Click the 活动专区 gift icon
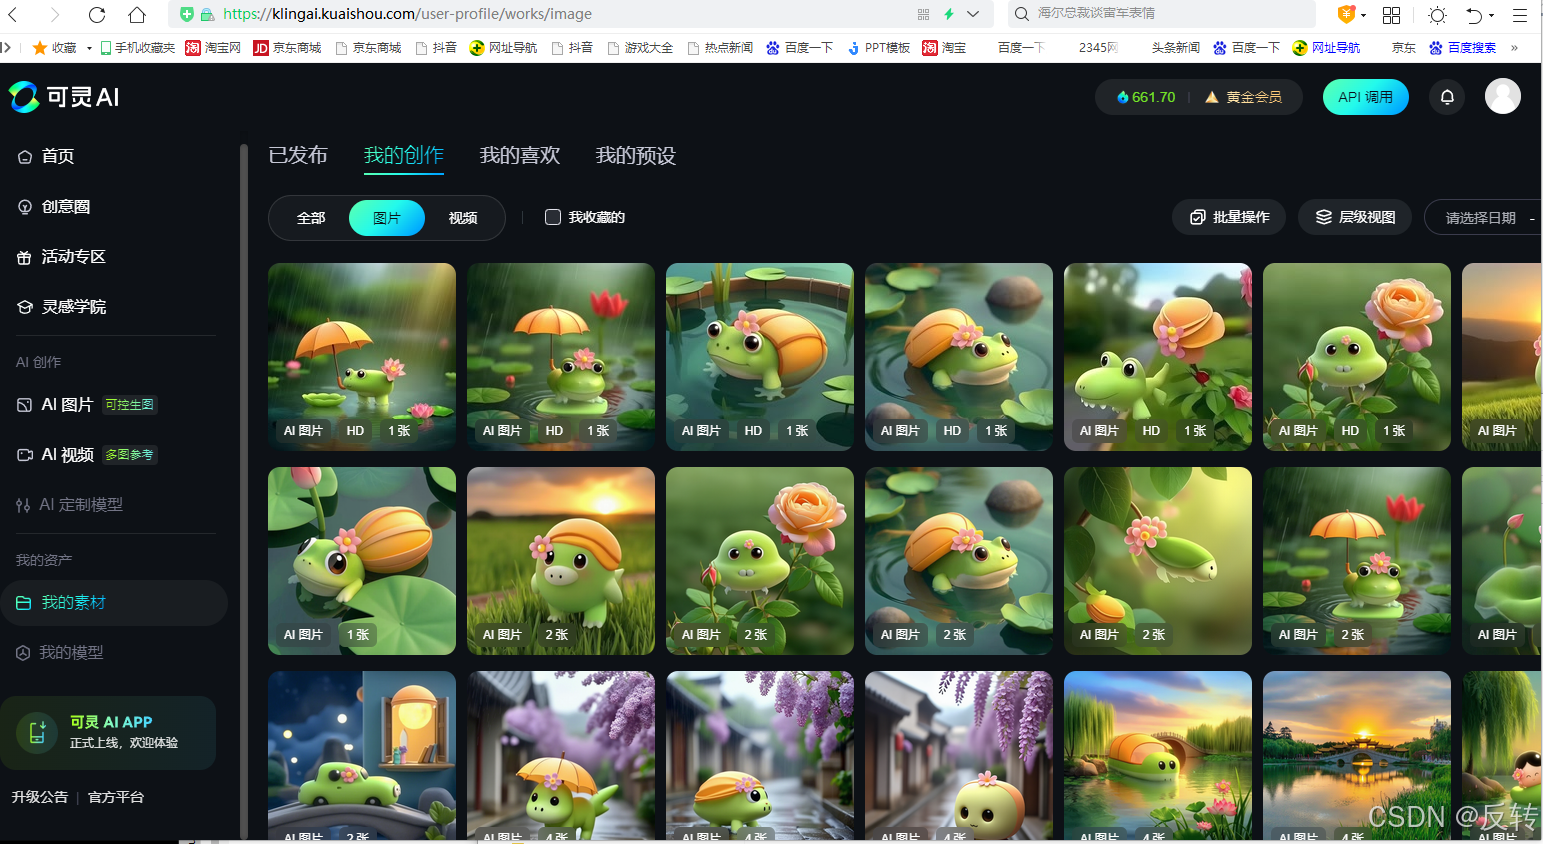The height and width of the screenshot is (844, 1543). 25,257
